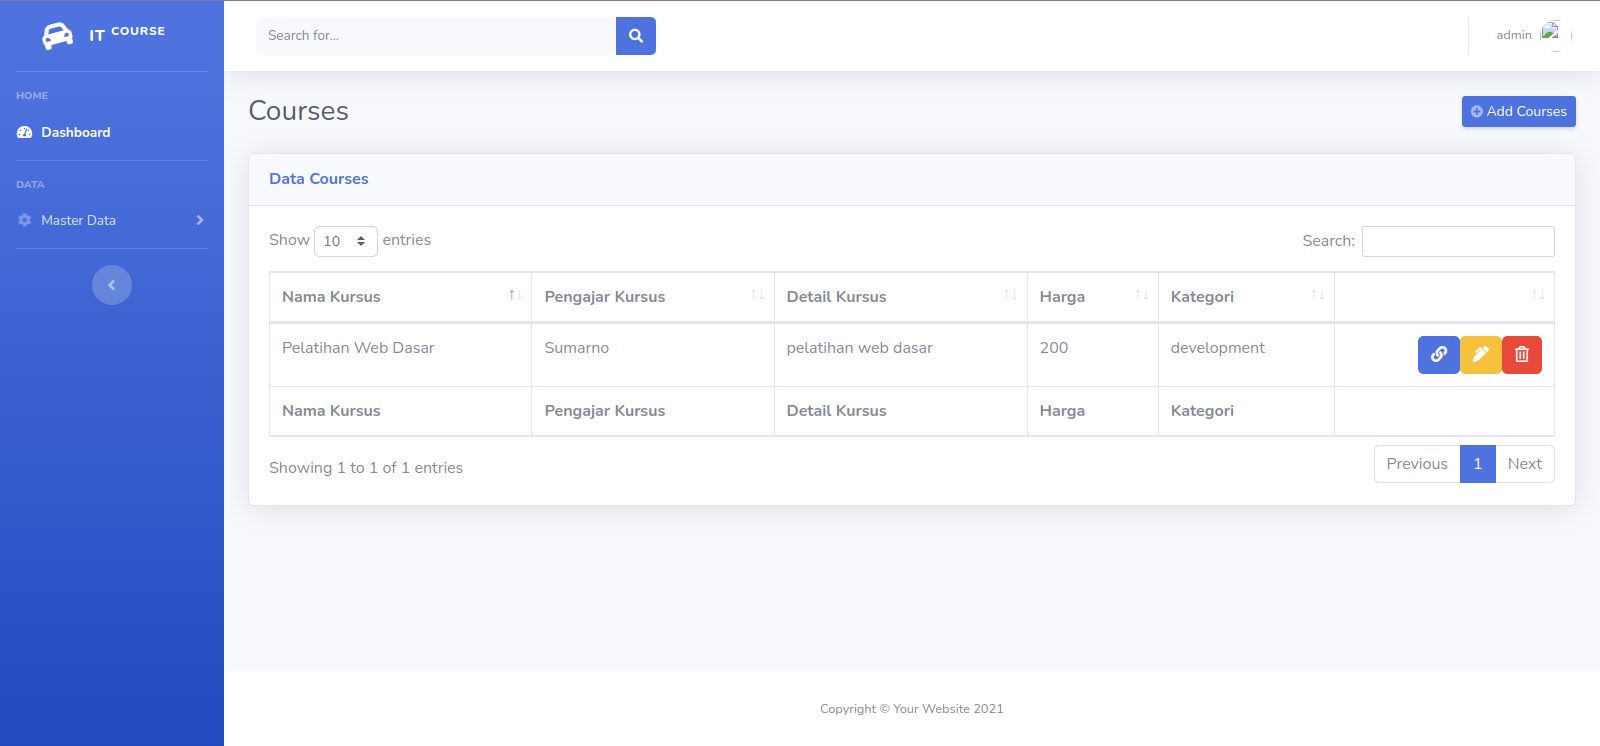1600x746 pixels.
Task: Expand the Master Data menu
Action: coord(111,220)
